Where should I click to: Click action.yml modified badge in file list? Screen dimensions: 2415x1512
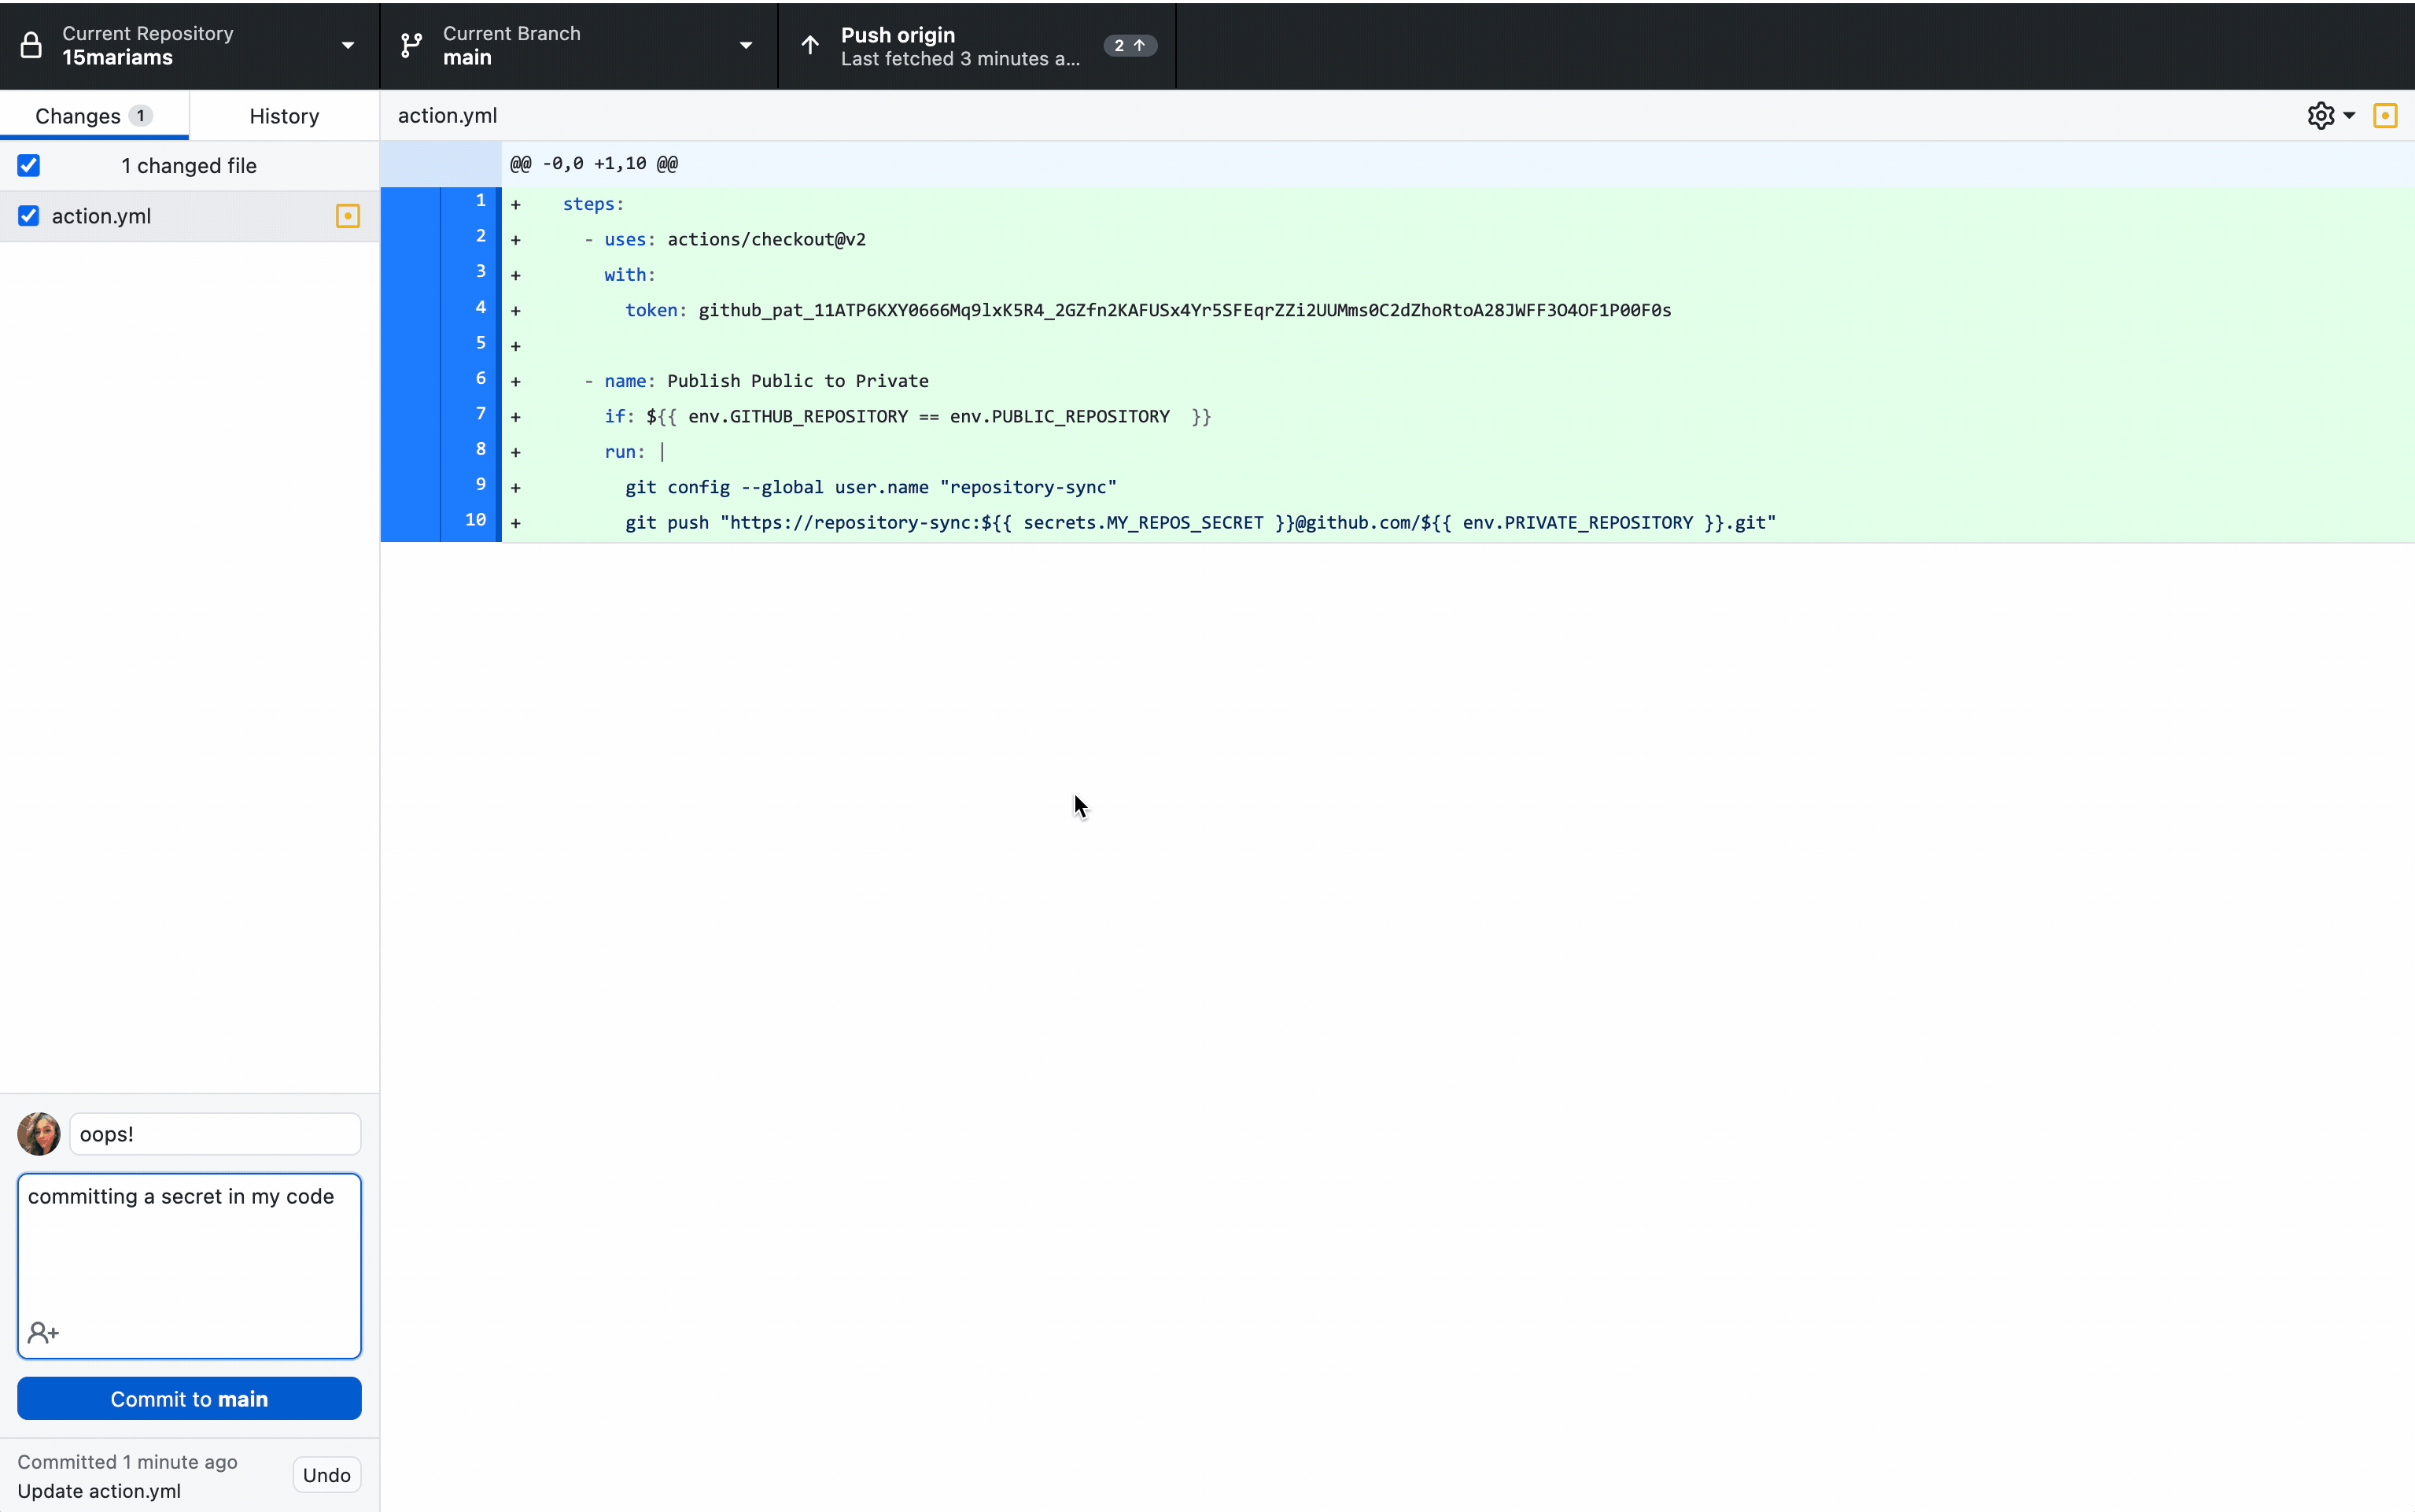[x=347, y=216]
